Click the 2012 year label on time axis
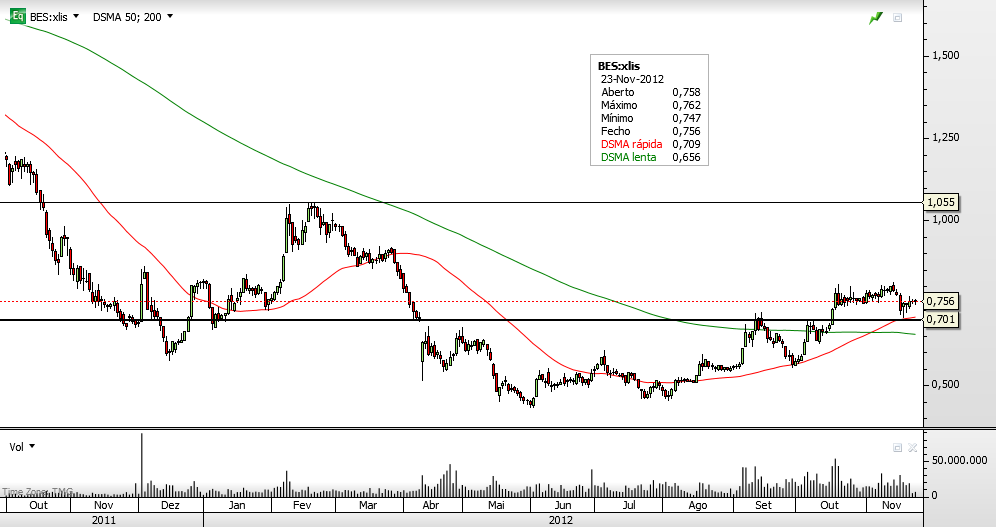 [x=561, y=520]
